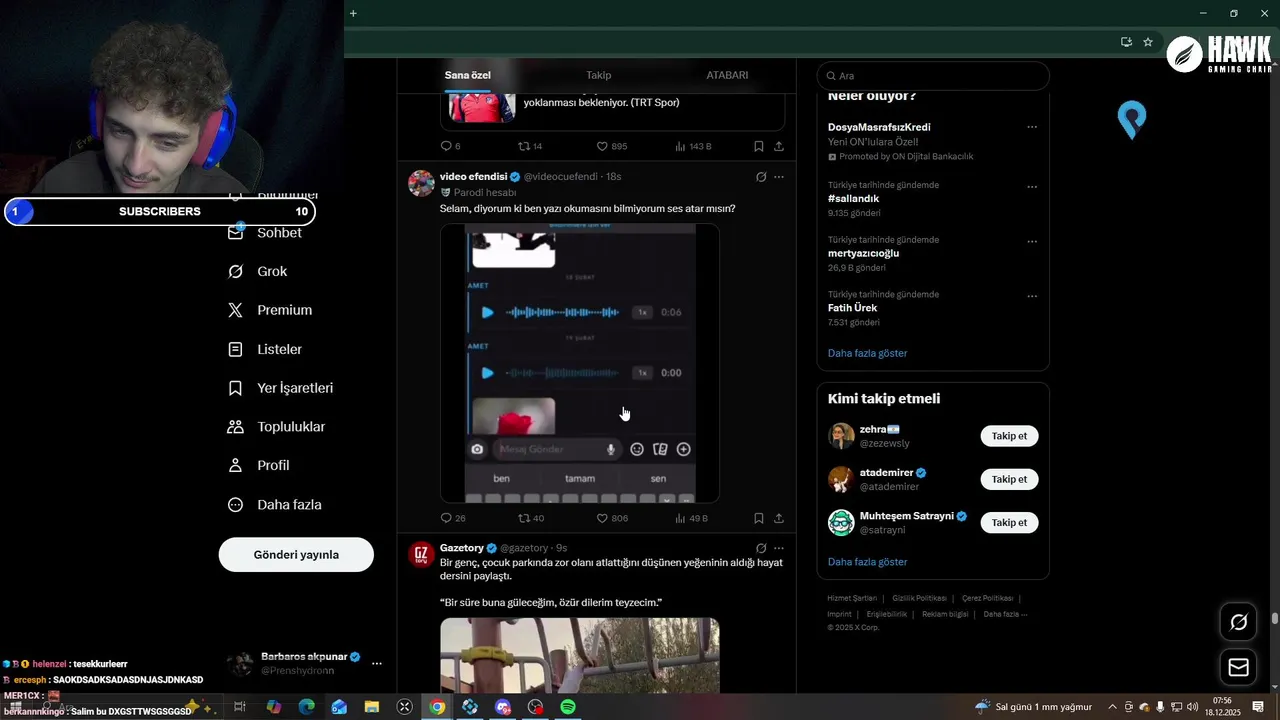Follow atademirer
The image size is (1280, 720).
click(x=1009, y=479)
